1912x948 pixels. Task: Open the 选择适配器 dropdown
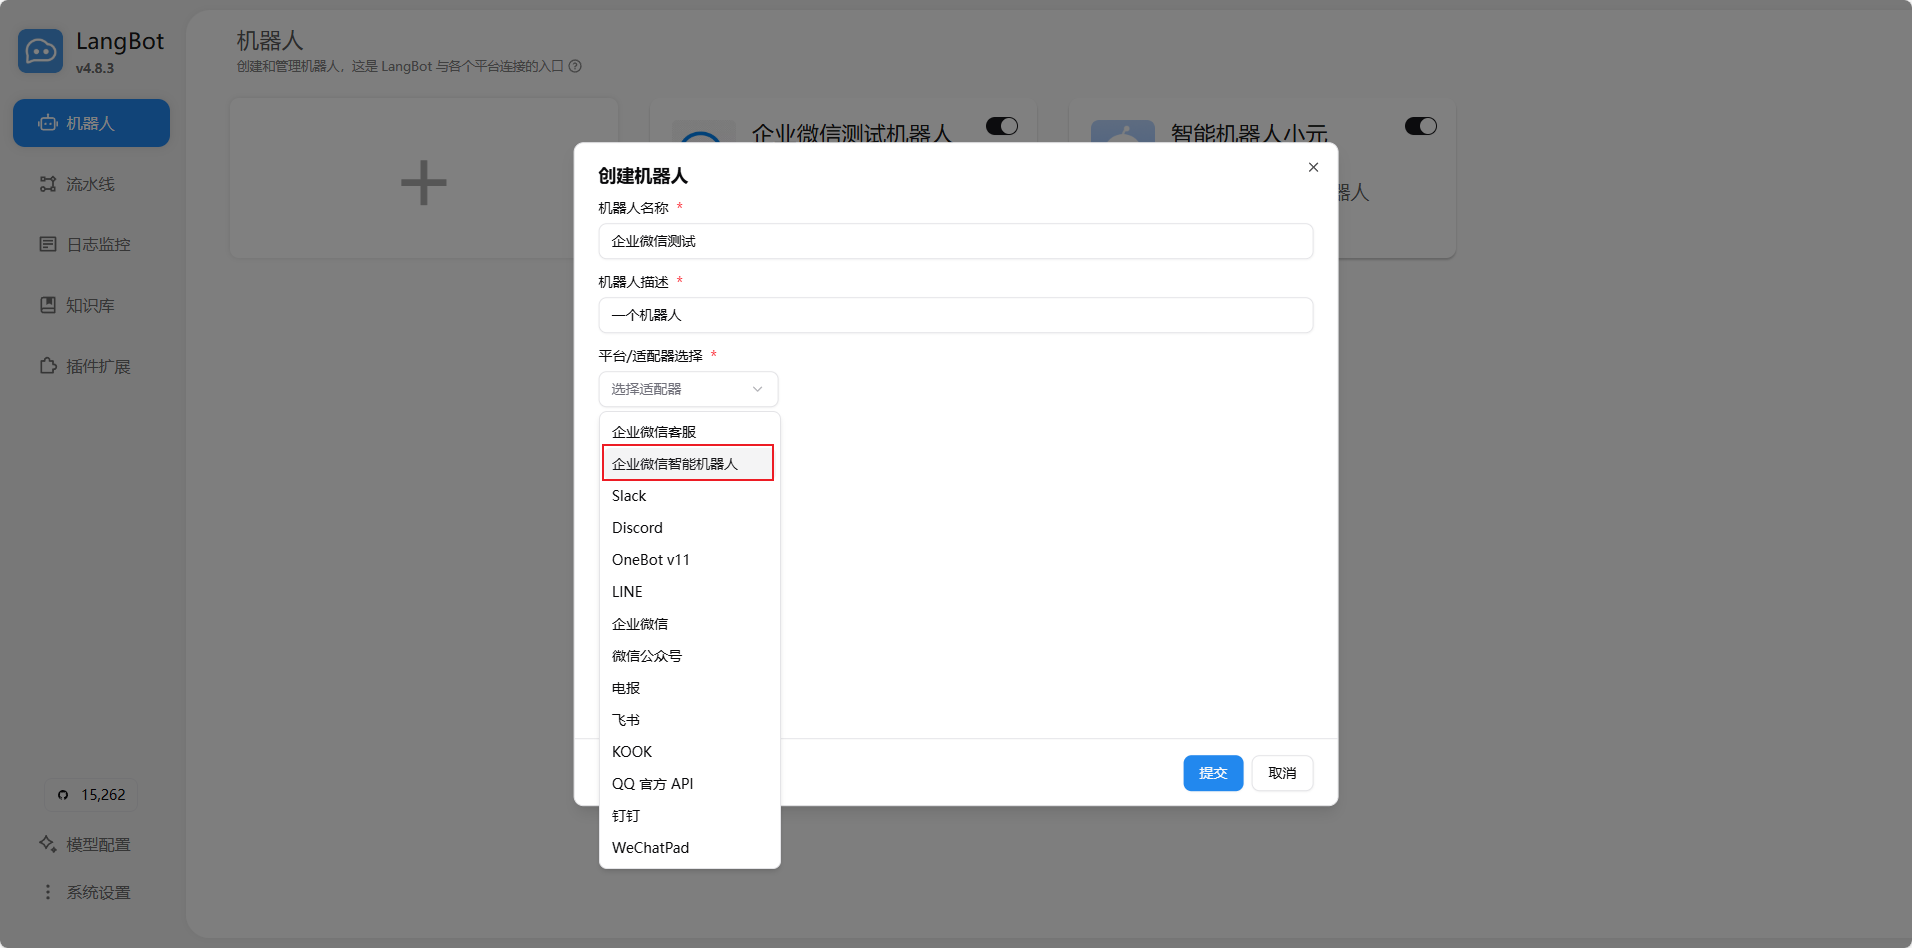[x=688, y=389]
